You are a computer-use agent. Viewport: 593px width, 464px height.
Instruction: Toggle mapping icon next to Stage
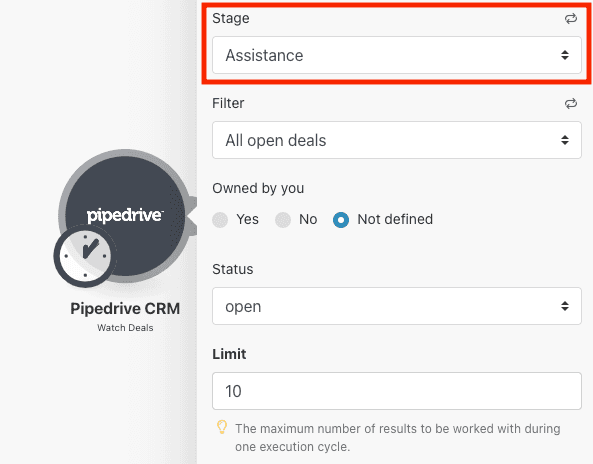point(571,19)
